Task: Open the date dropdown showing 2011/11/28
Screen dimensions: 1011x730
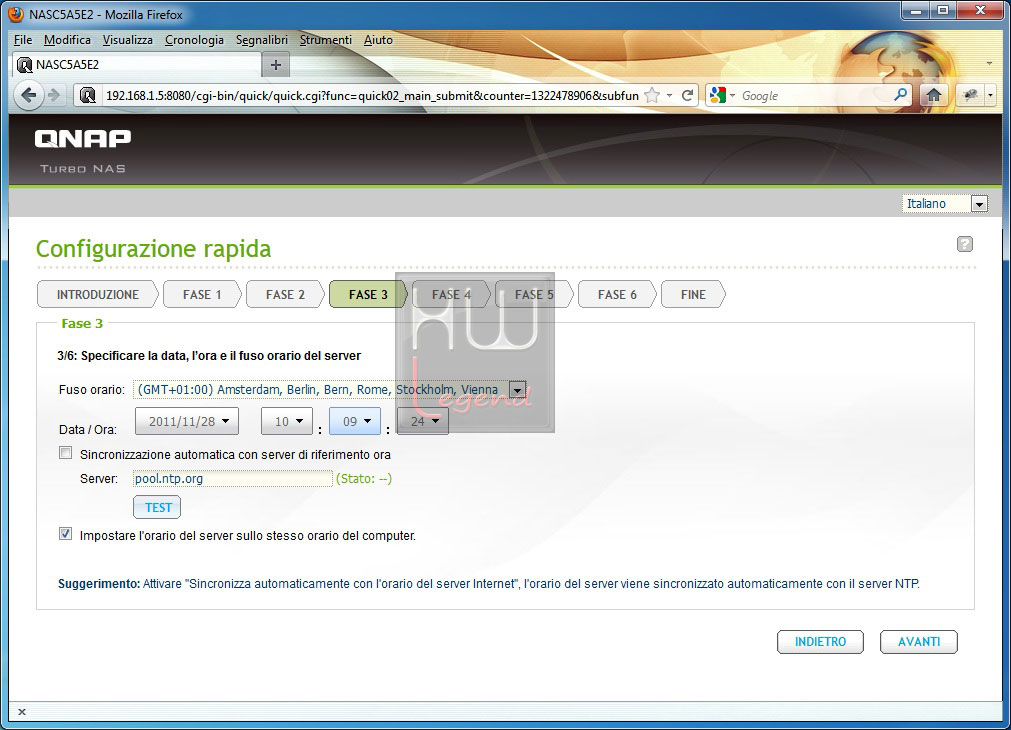Action: [187, 421]
